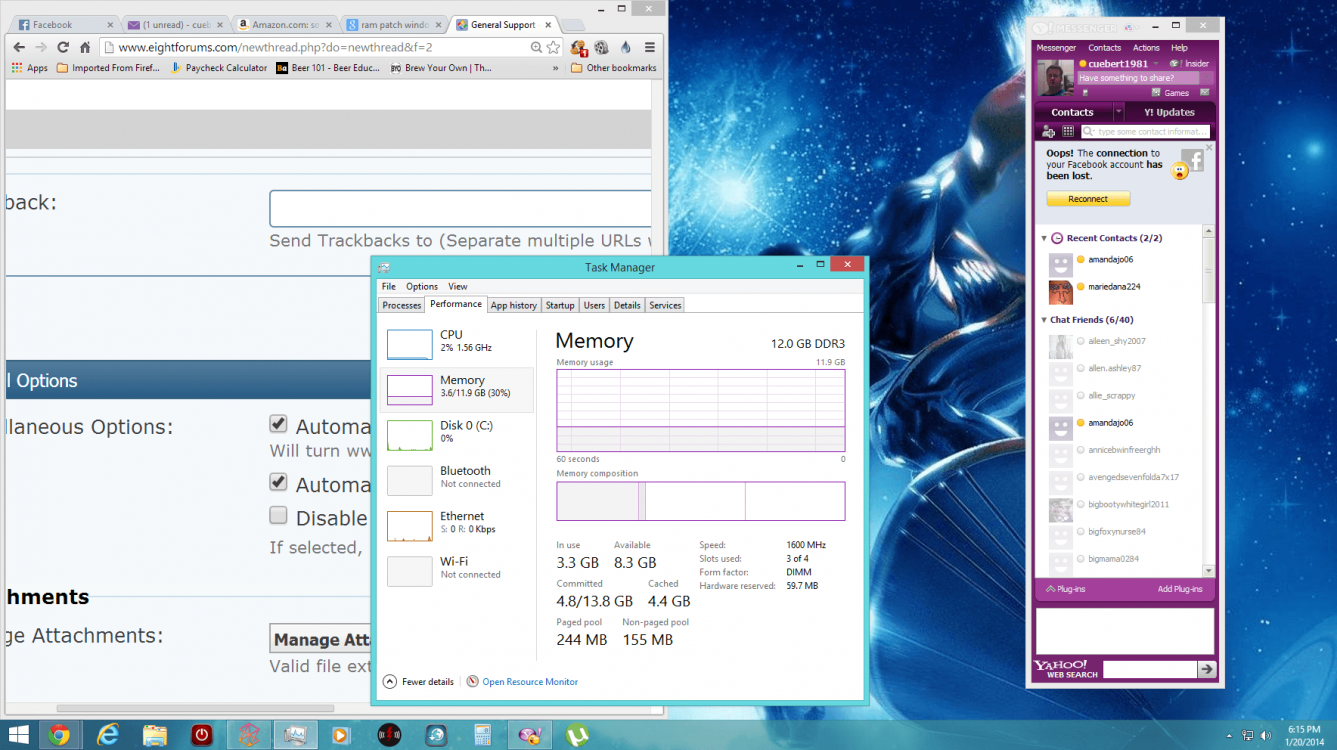Open the dropdown beside 'Have something to share?'
The width and height of the screenshot is (1337, 750).
point(1208,78)
